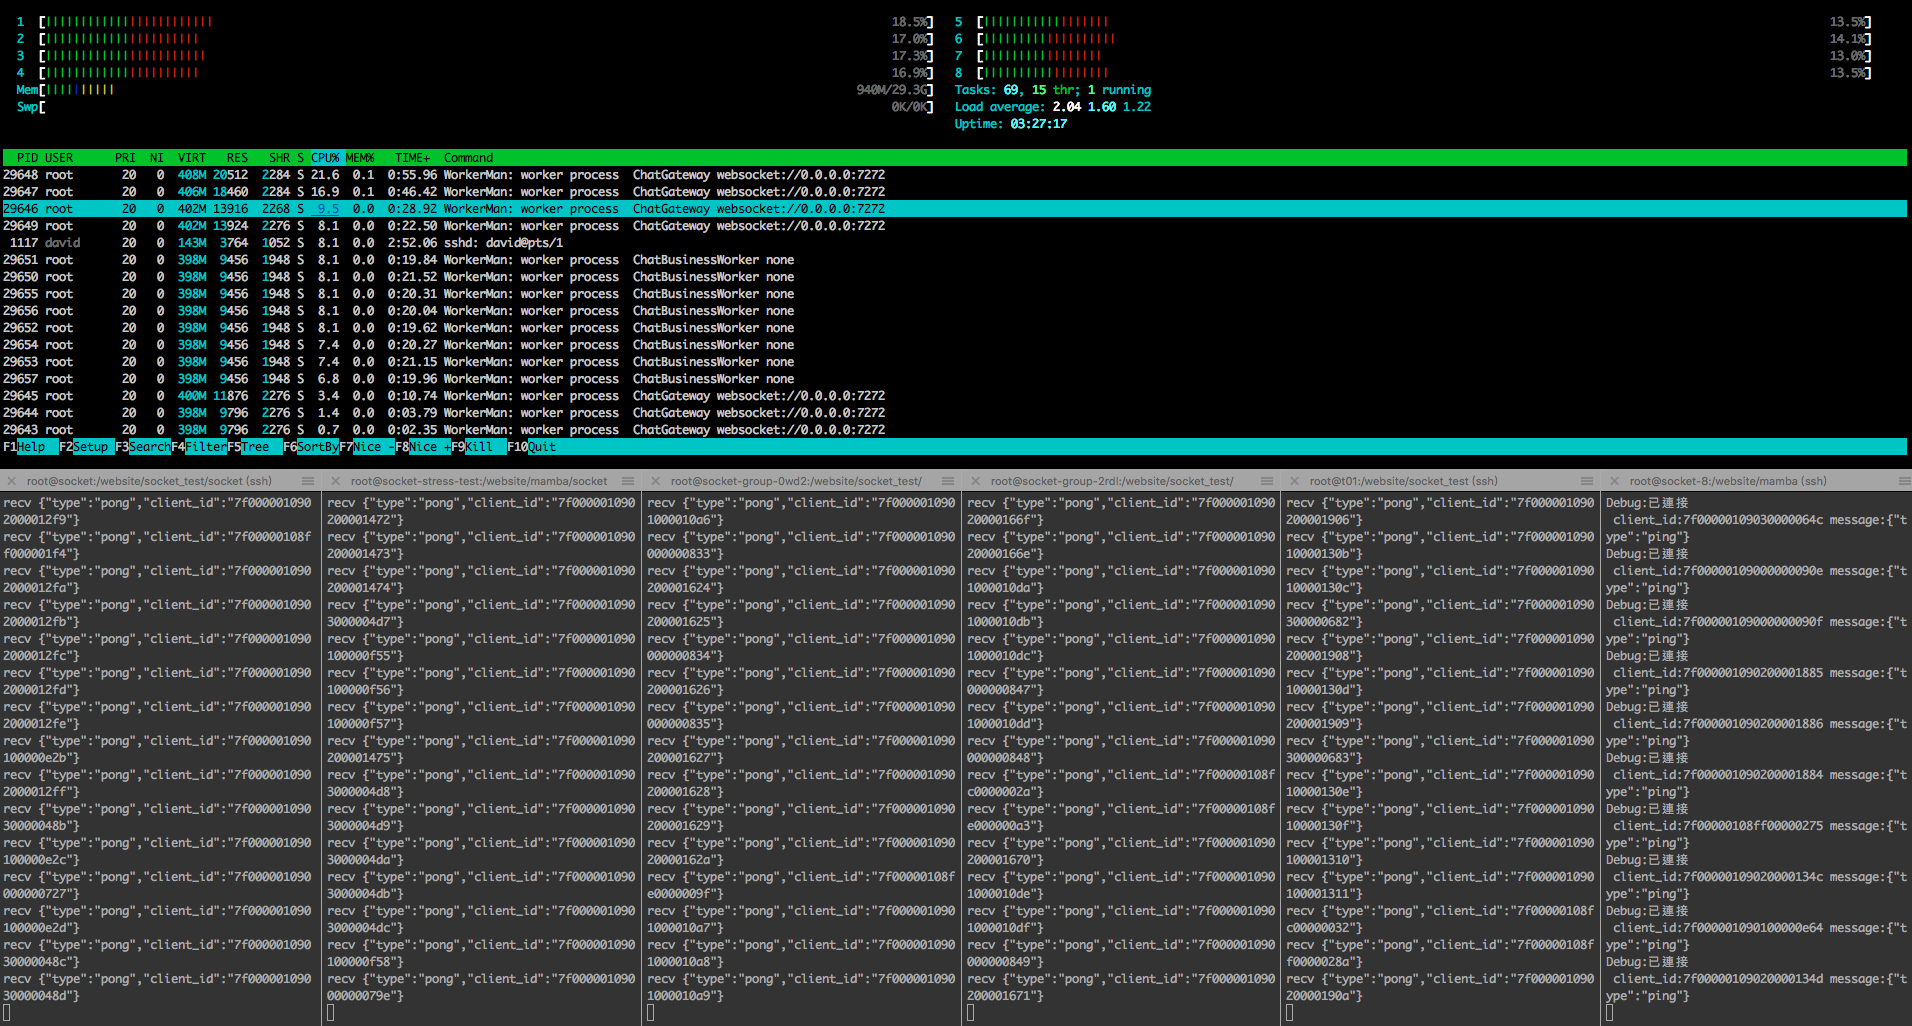The image size is (1912, 1026).
Task: Select ChatBusinessWorker row PID 29656
Action: (x=955, y=311)
